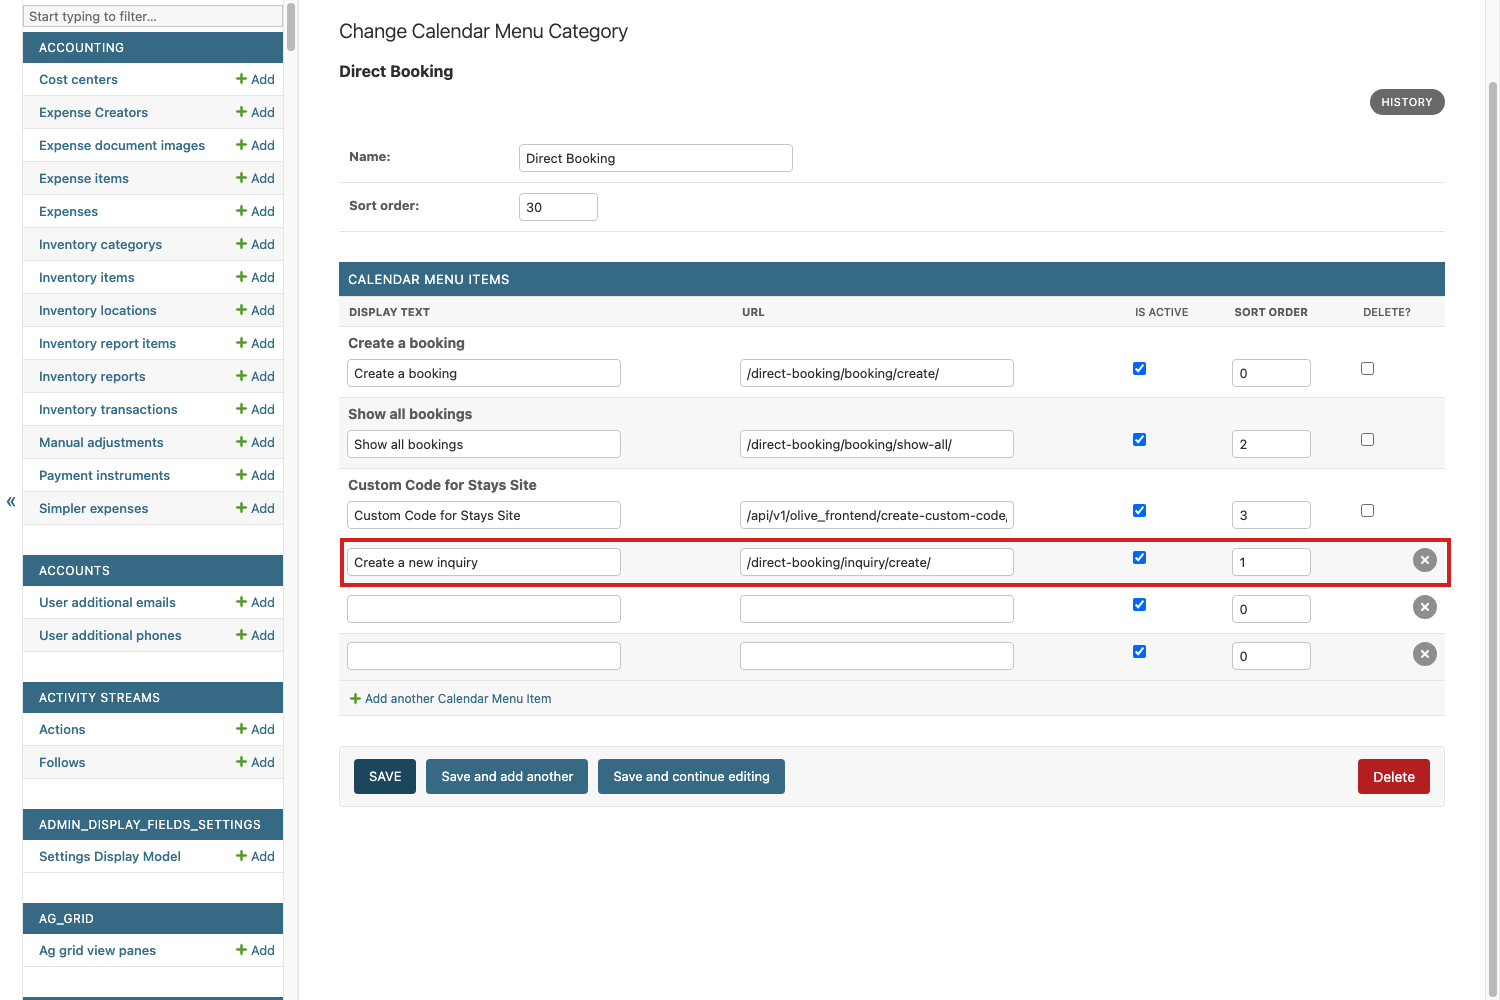Open Expense Creators list
The width and height of the screenshot is (1500, 1000).
click(93, 112)
